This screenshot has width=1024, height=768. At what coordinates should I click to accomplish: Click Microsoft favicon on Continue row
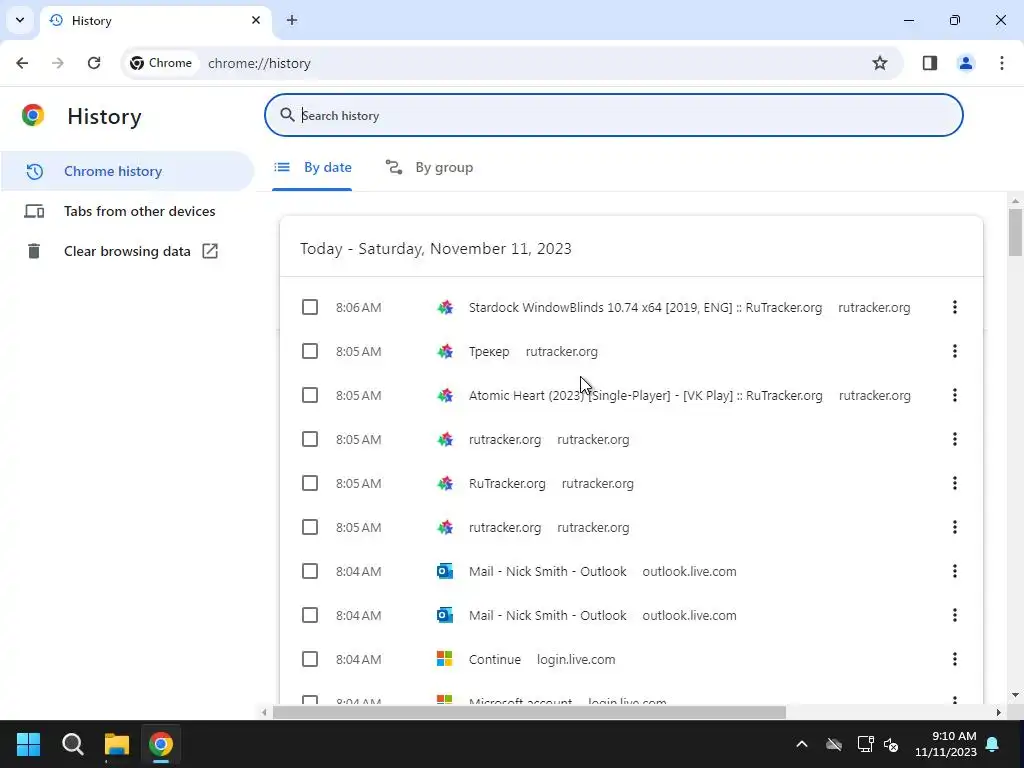coord(445,659)
